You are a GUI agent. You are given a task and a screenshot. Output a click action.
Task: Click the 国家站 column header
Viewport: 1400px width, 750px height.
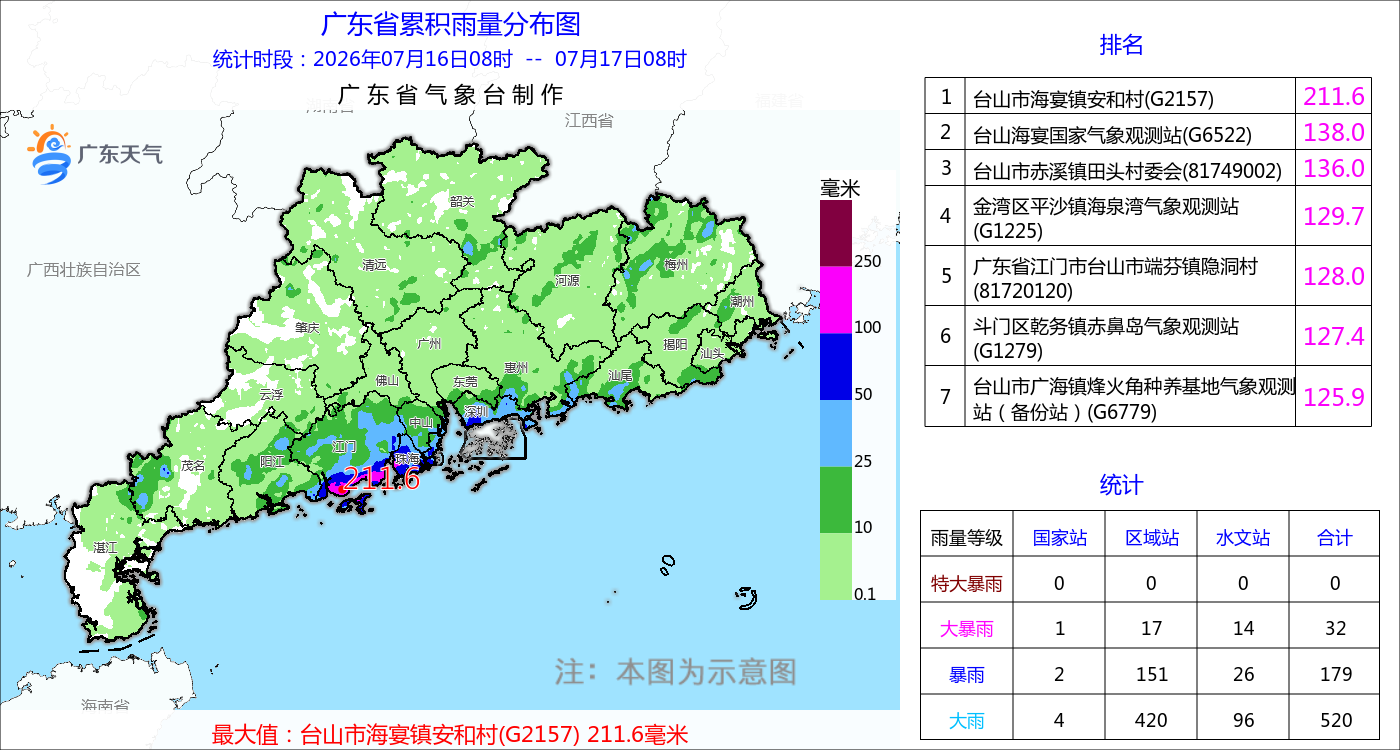[x=1060, y=538]
